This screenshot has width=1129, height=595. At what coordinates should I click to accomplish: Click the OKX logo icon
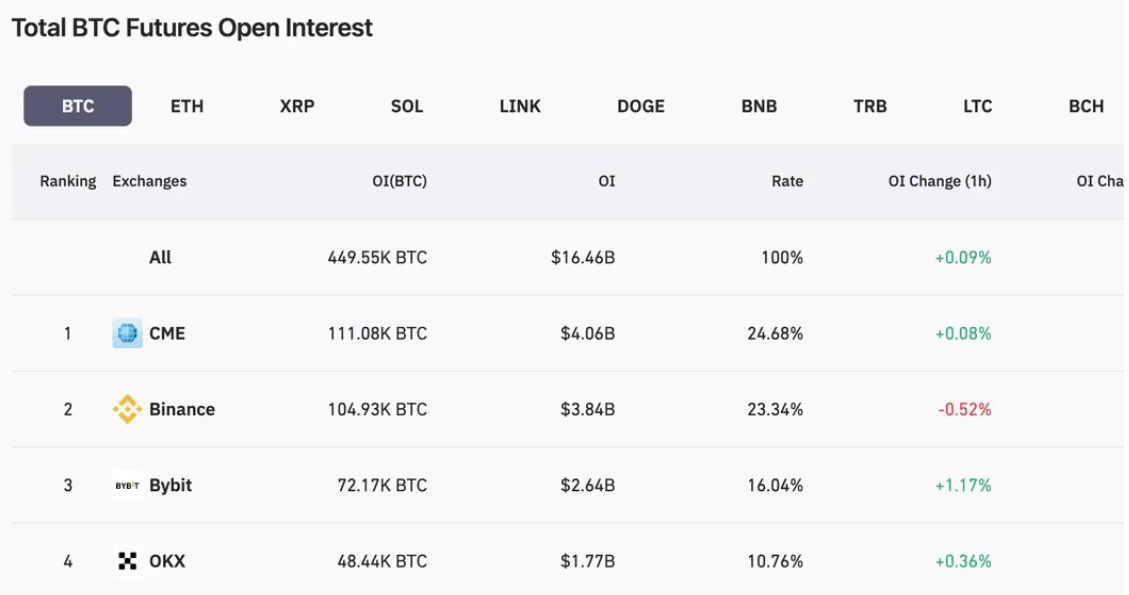127,561
